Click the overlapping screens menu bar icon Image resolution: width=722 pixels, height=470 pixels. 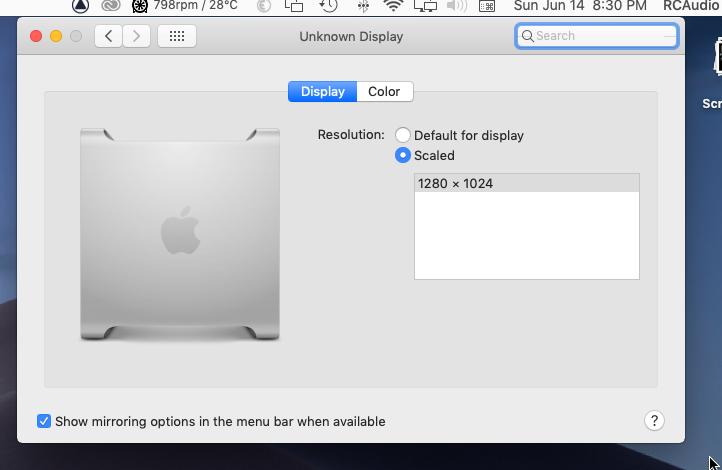pyautogui.click(x=294, y=6)
